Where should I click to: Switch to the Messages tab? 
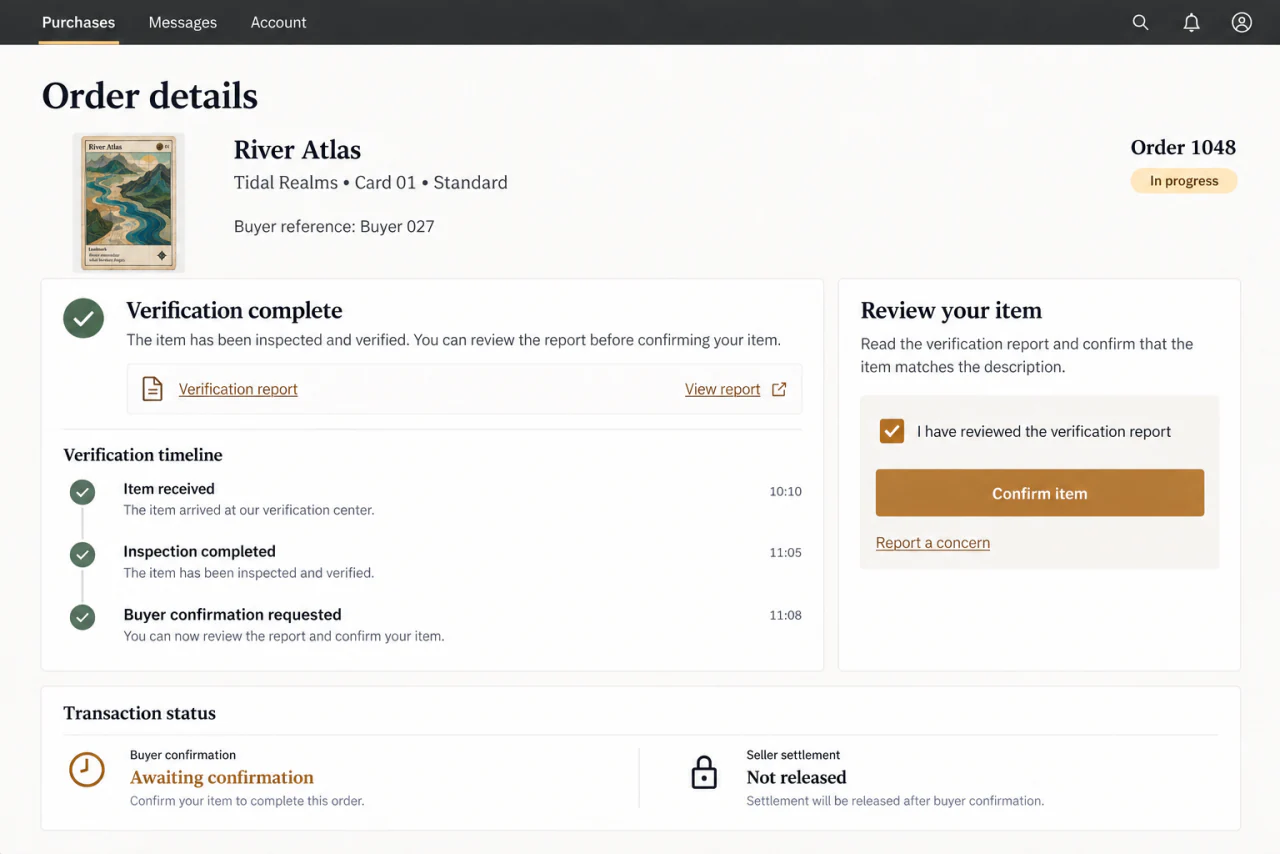point(183,22)
